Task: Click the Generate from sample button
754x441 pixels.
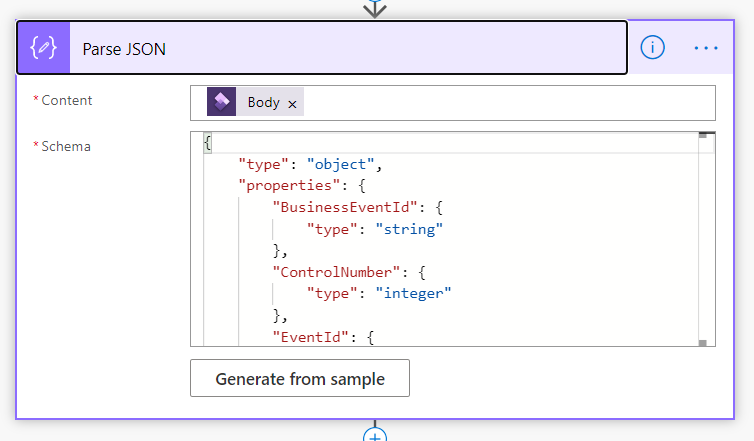Action: point(300,378)
